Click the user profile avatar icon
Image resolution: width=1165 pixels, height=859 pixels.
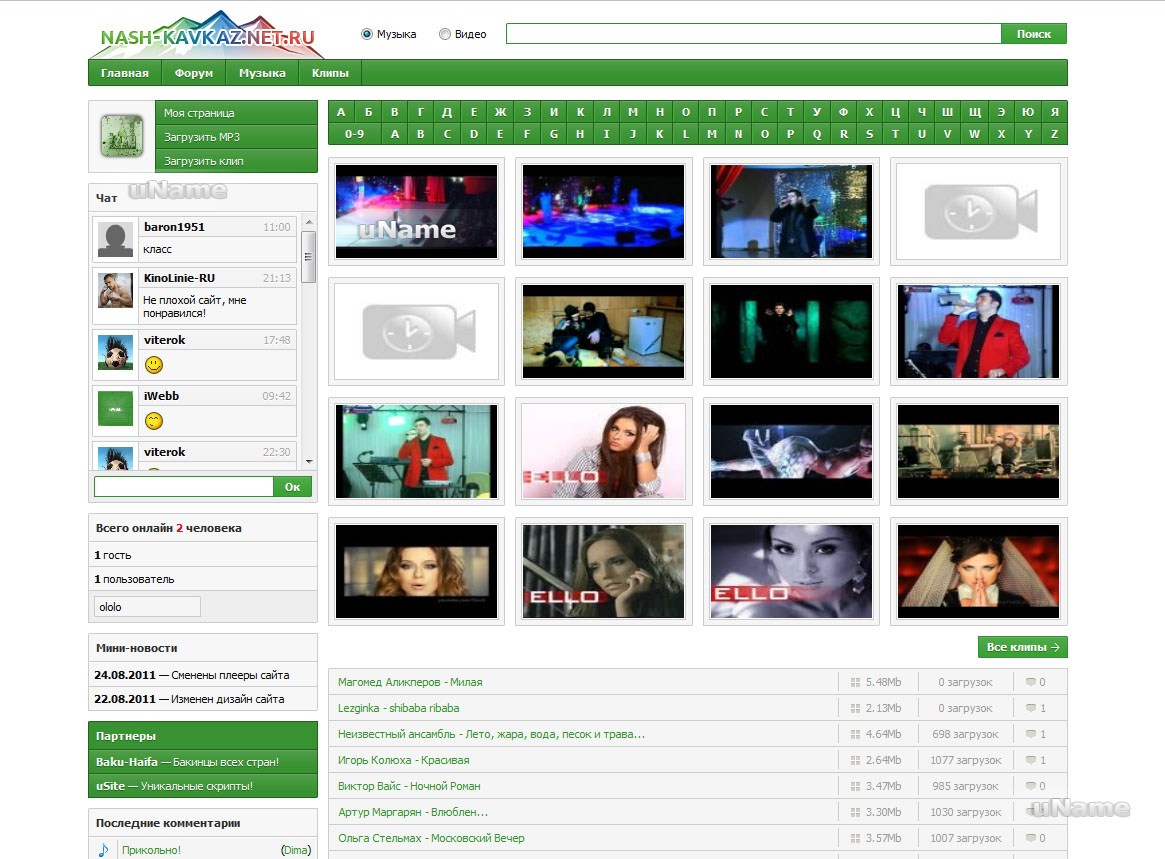point(122,136)
